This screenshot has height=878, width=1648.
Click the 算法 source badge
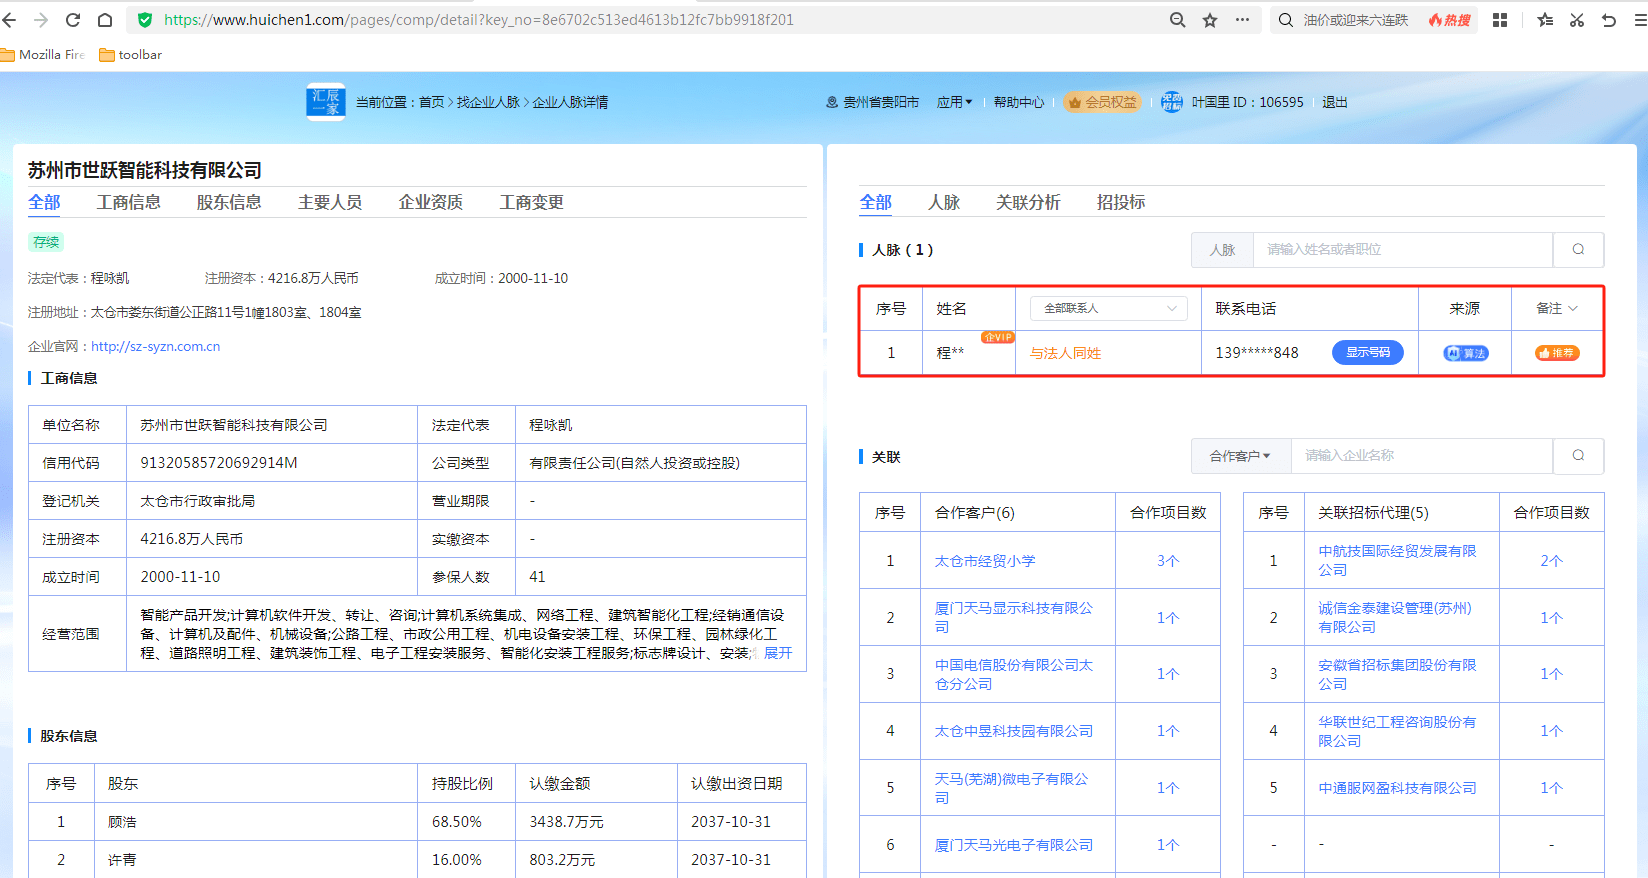click(x=1466, y=353)
